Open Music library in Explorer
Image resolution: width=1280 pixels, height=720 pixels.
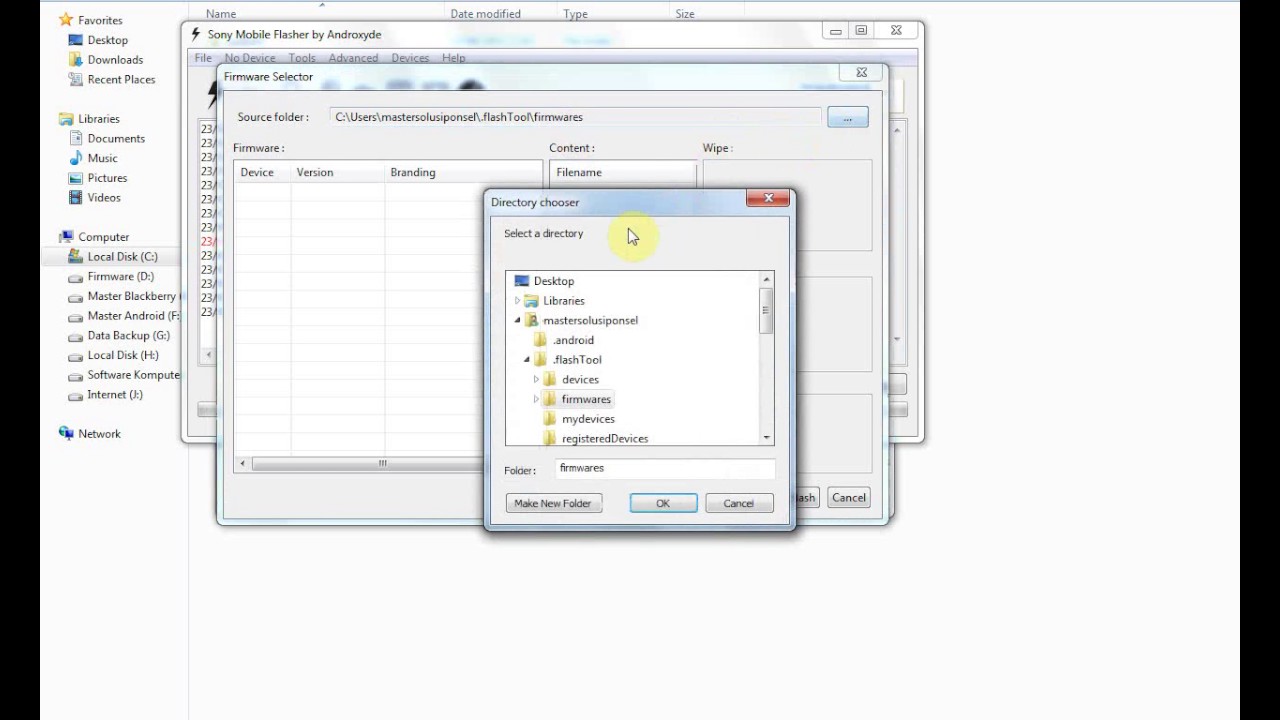point(102,158)
